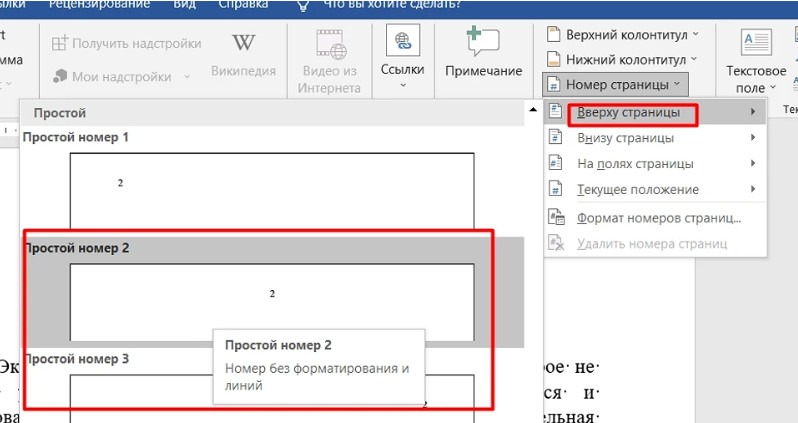Image resolution: width=798 pixels, height=423 pixels.
Task: Click the Нижний колонтитул footer icon
Action: [553, 59]
